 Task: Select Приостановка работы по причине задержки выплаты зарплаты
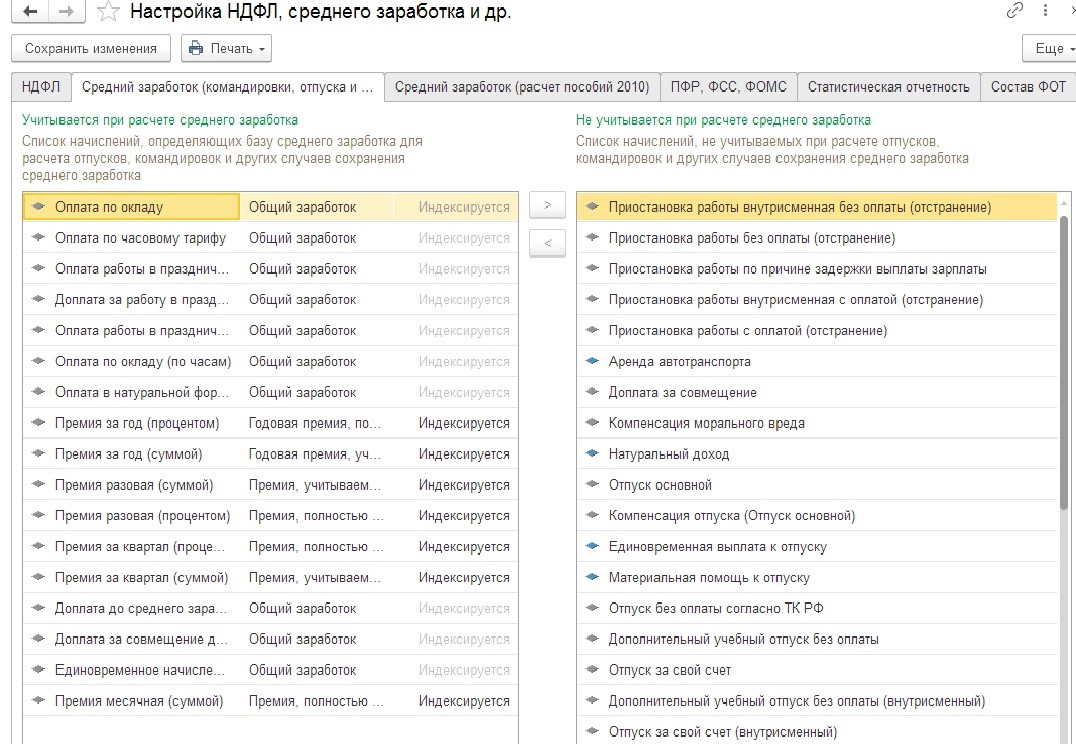817,269
